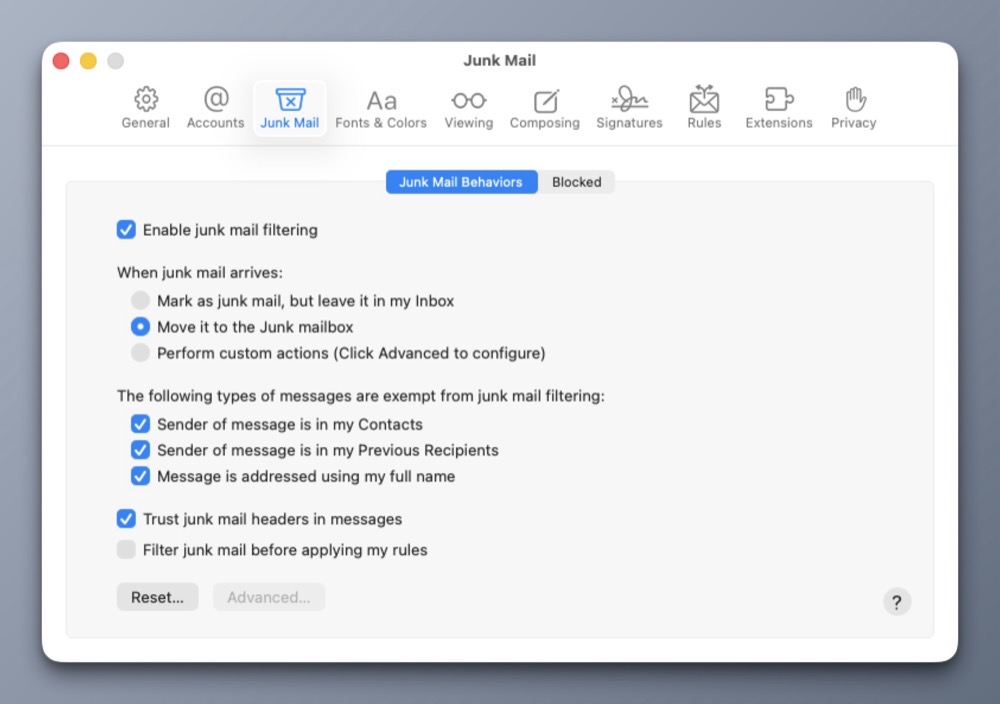Close the Junk Mail window

click(x=61, y=61)
